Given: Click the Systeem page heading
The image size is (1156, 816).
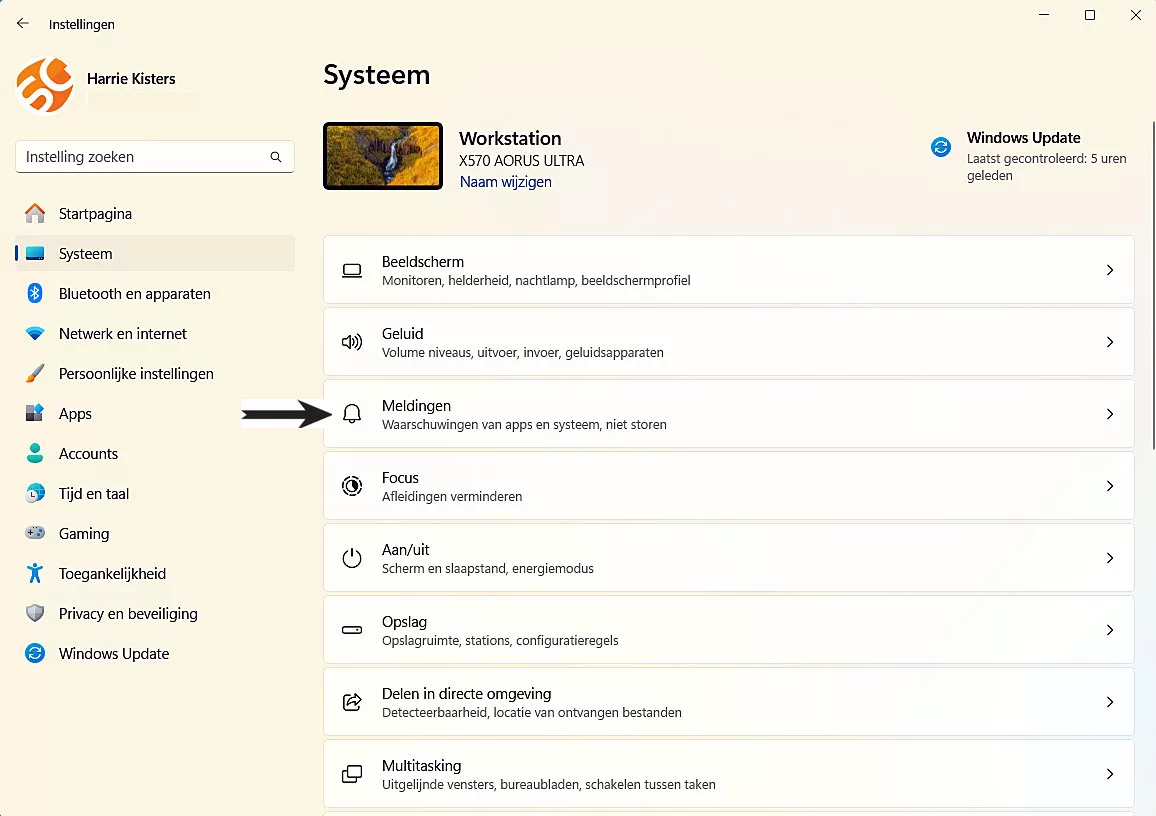Looking at the screenshot, I should 377,75.
